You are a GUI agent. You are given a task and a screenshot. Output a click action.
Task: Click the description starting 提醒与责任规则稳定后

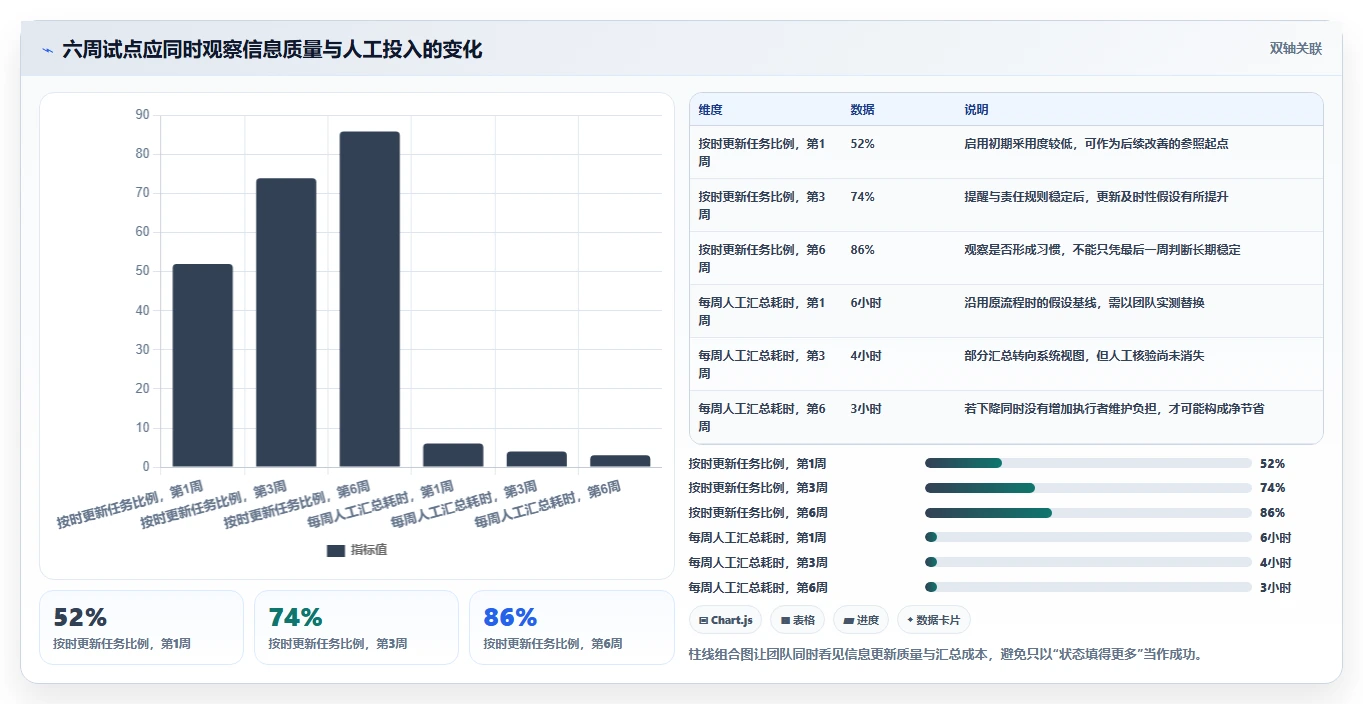1096,197
